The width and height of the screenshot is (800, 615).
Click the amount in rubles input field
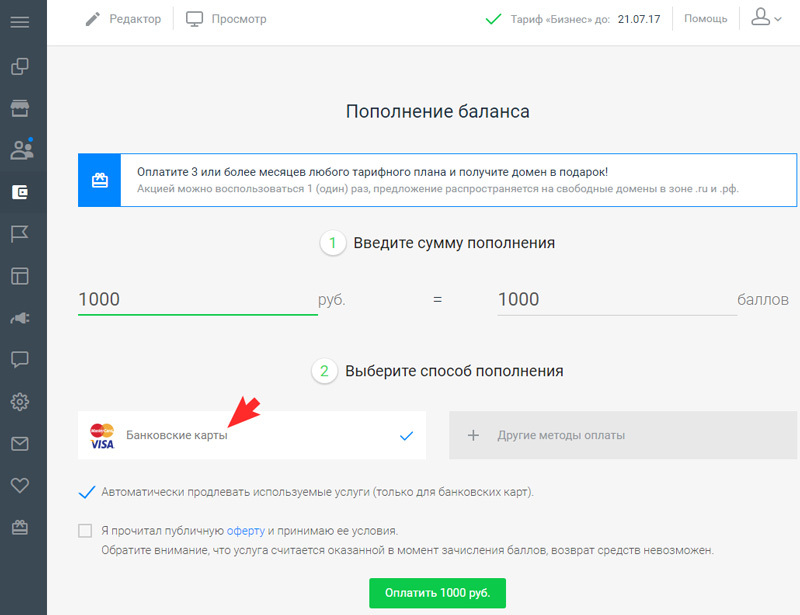tap(198, 300)
